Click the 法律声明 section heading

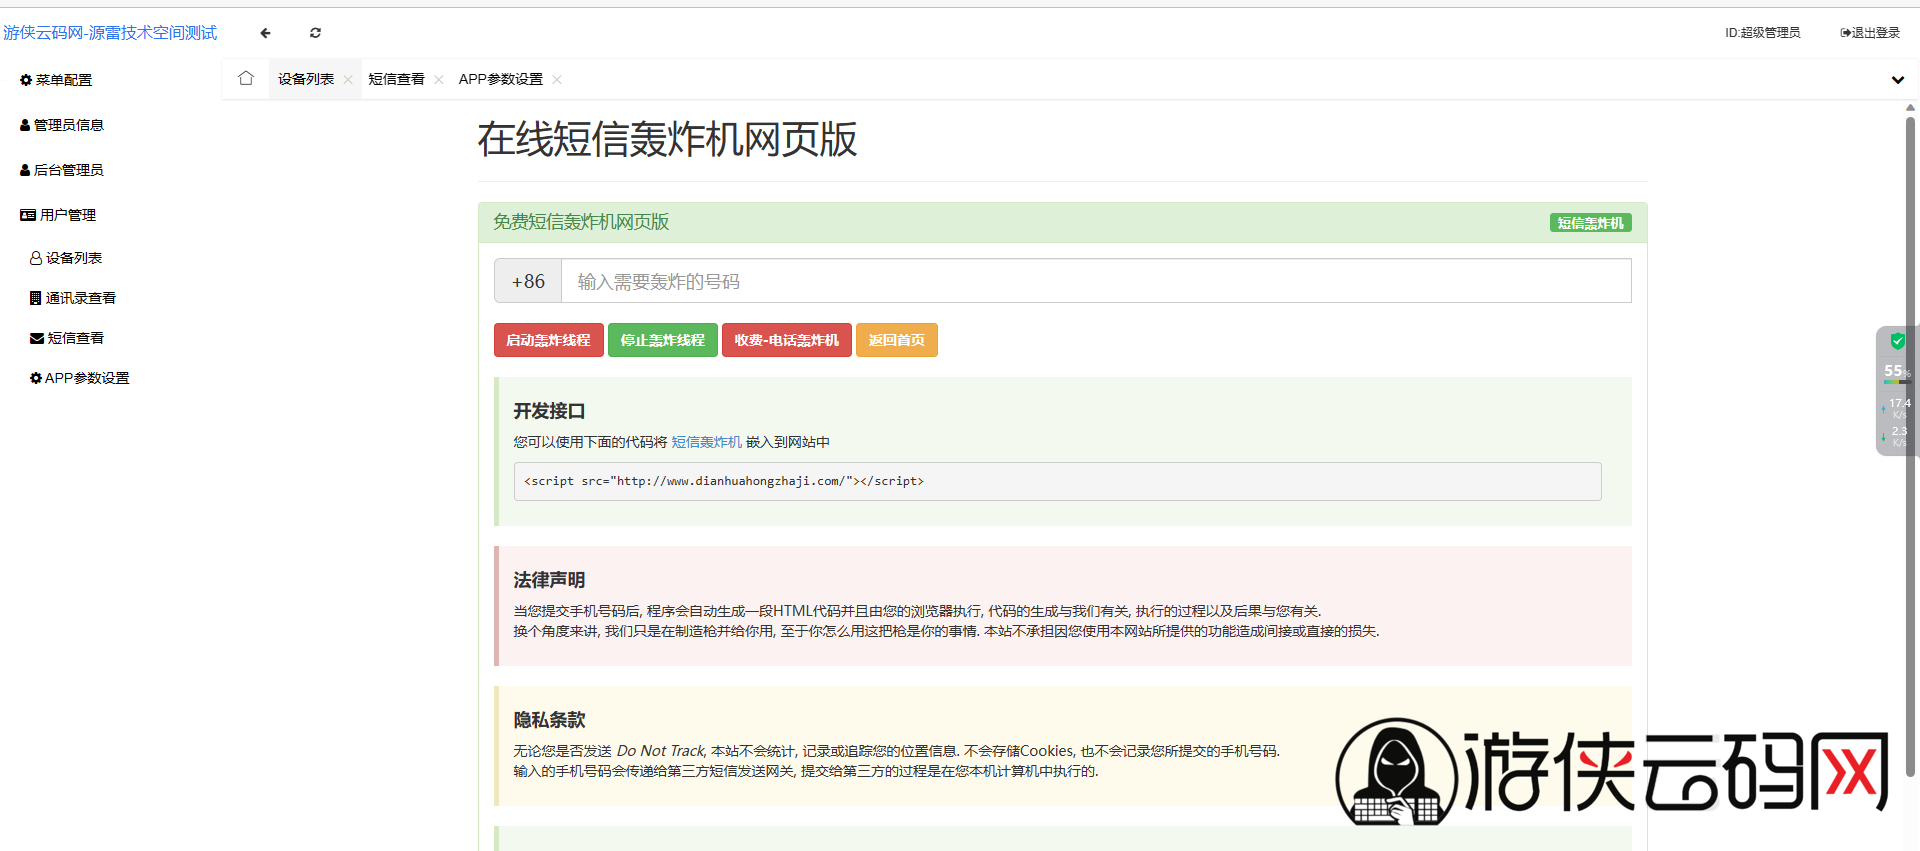pos(549,580)
